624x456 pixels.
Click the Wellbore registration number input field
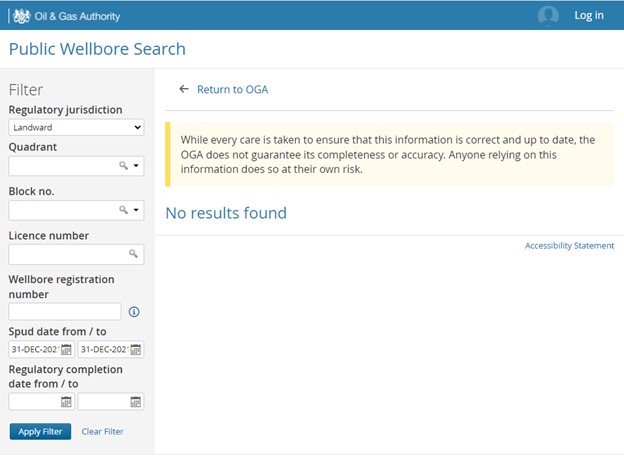pyautogui.click(x=64, y=312)
